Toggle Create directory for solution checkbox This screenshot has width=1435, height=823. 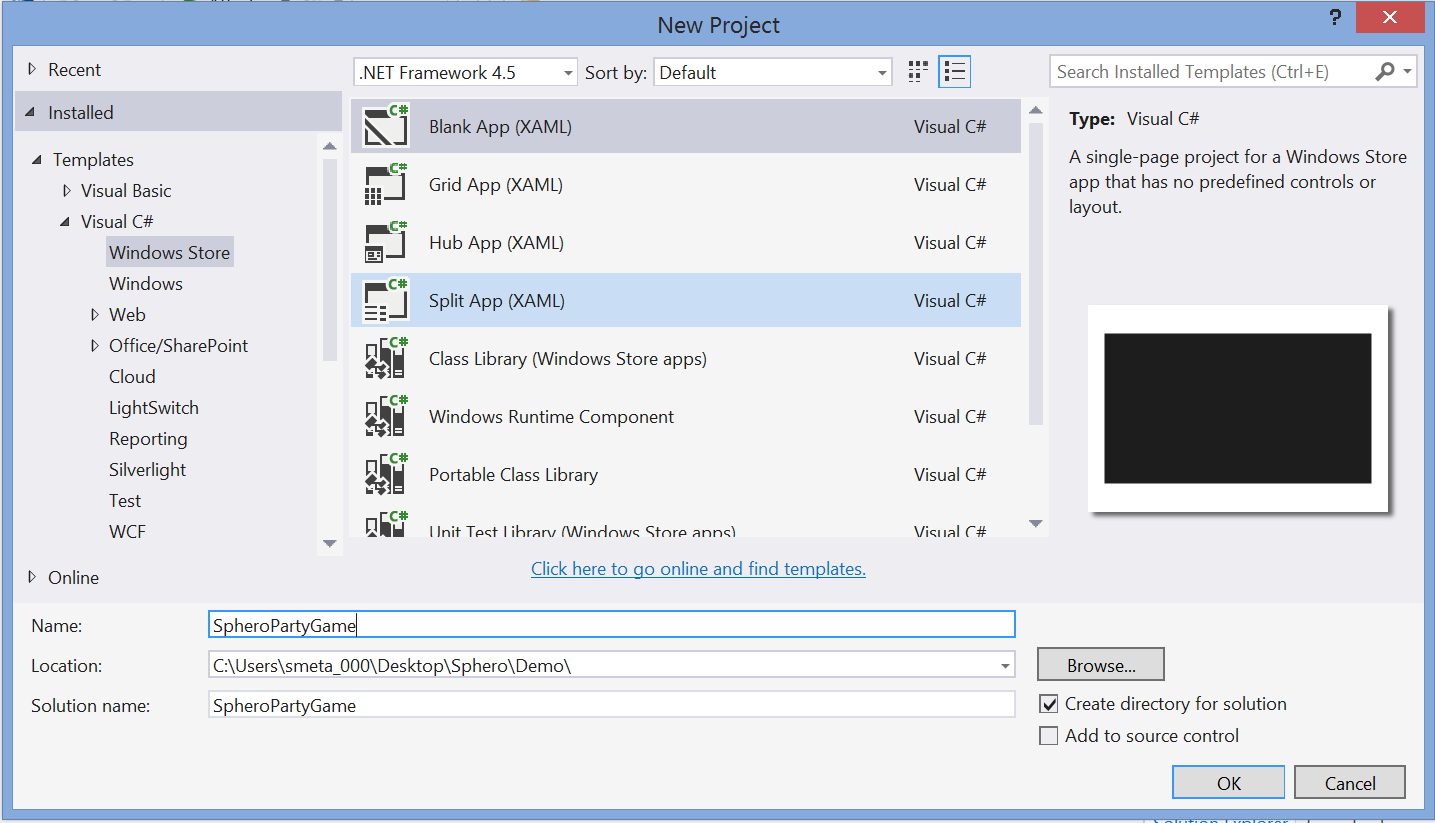coord(1049,704)
